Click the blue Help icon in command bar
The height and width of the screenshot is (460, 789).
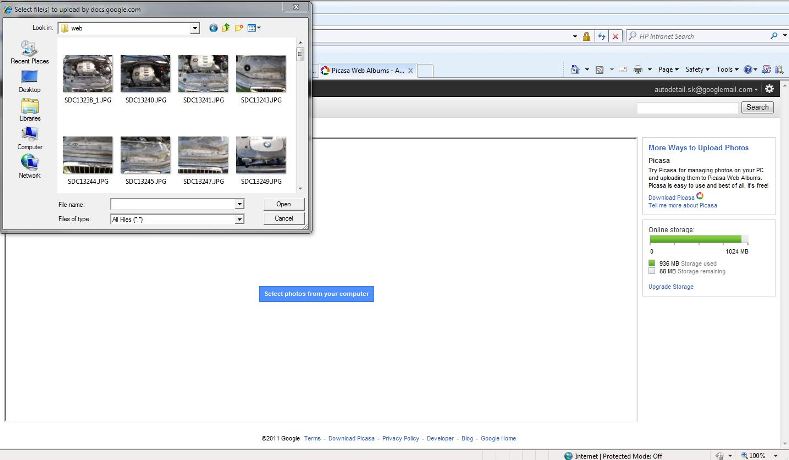click(x=748, y=69)
